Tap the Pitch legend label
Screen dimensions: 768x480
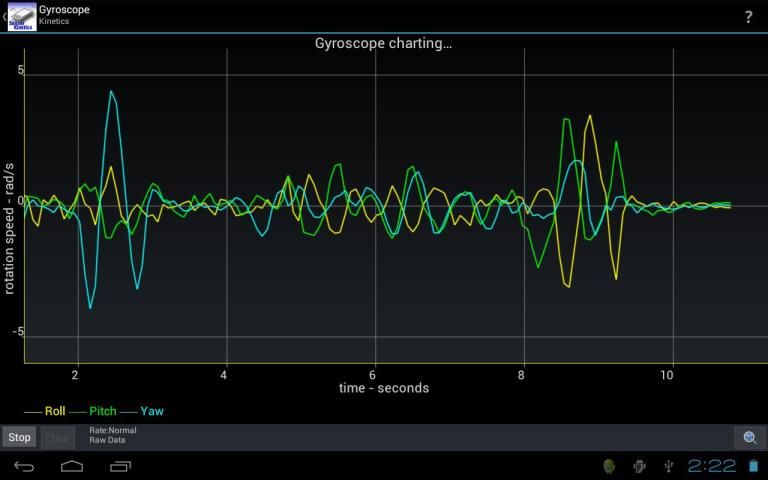102,411
